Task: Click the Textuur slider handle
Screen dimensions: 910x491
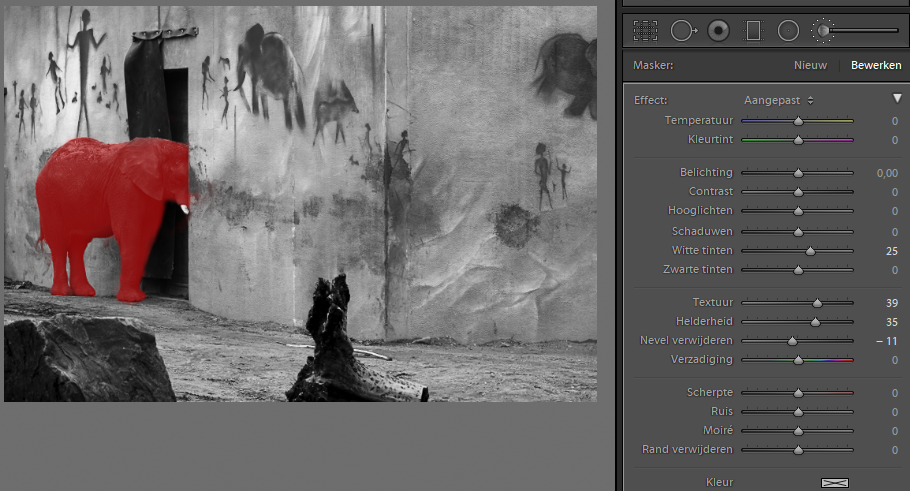Action: click(817, 303)
